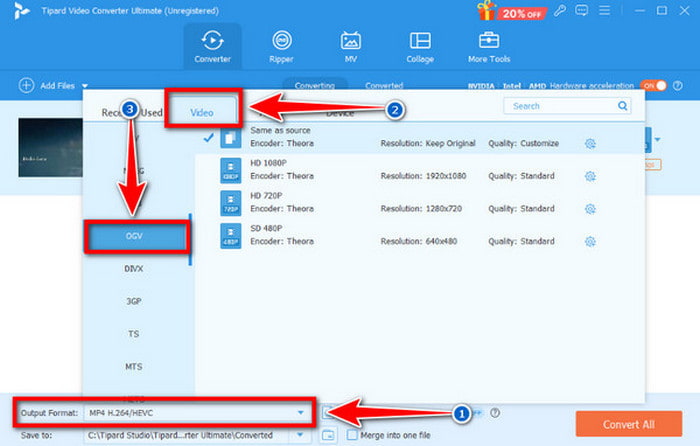Screen dimensions: 700x446
Task: Check Merge into one file
Action: [352, 435]
